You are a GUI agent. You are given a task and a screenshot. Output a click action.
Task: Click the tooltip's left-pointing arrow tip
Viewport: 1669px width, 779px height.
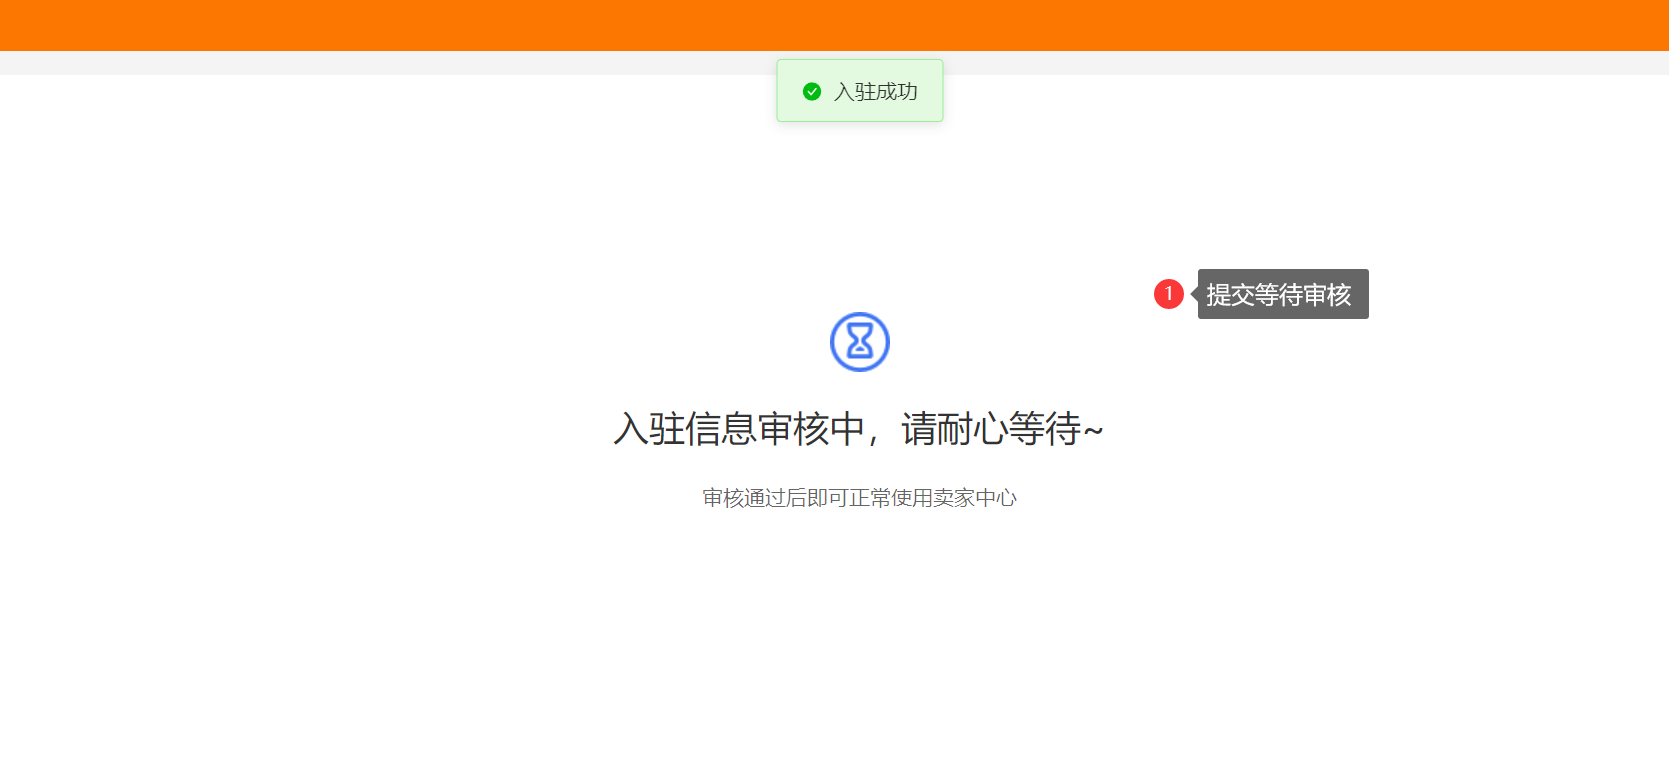pos(1194,294)
